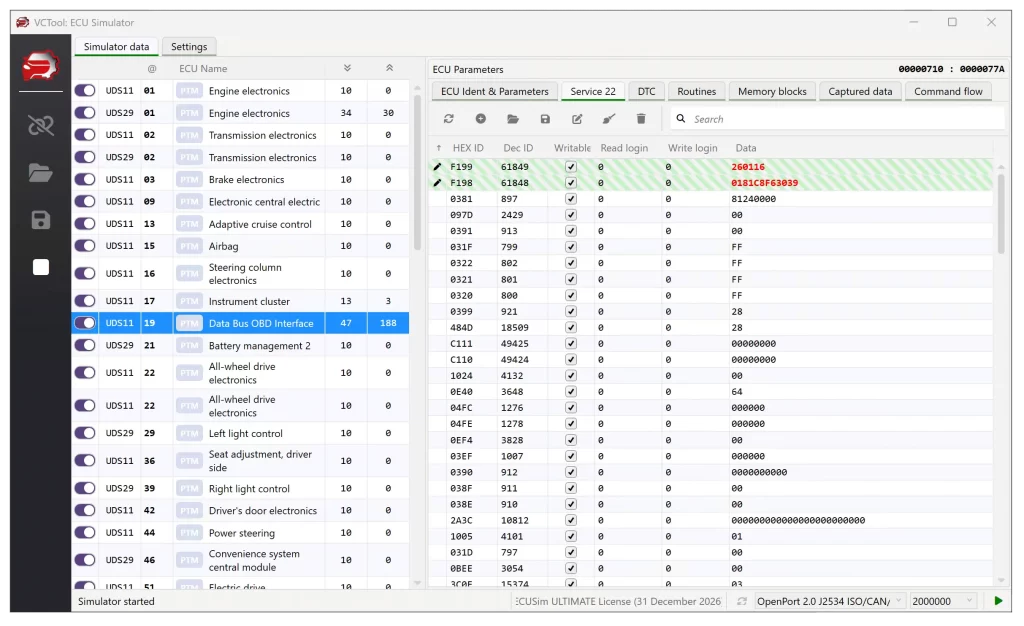Open a file with the sidebar folder icon
This screenshot has width=1024, height=626.
41,173
